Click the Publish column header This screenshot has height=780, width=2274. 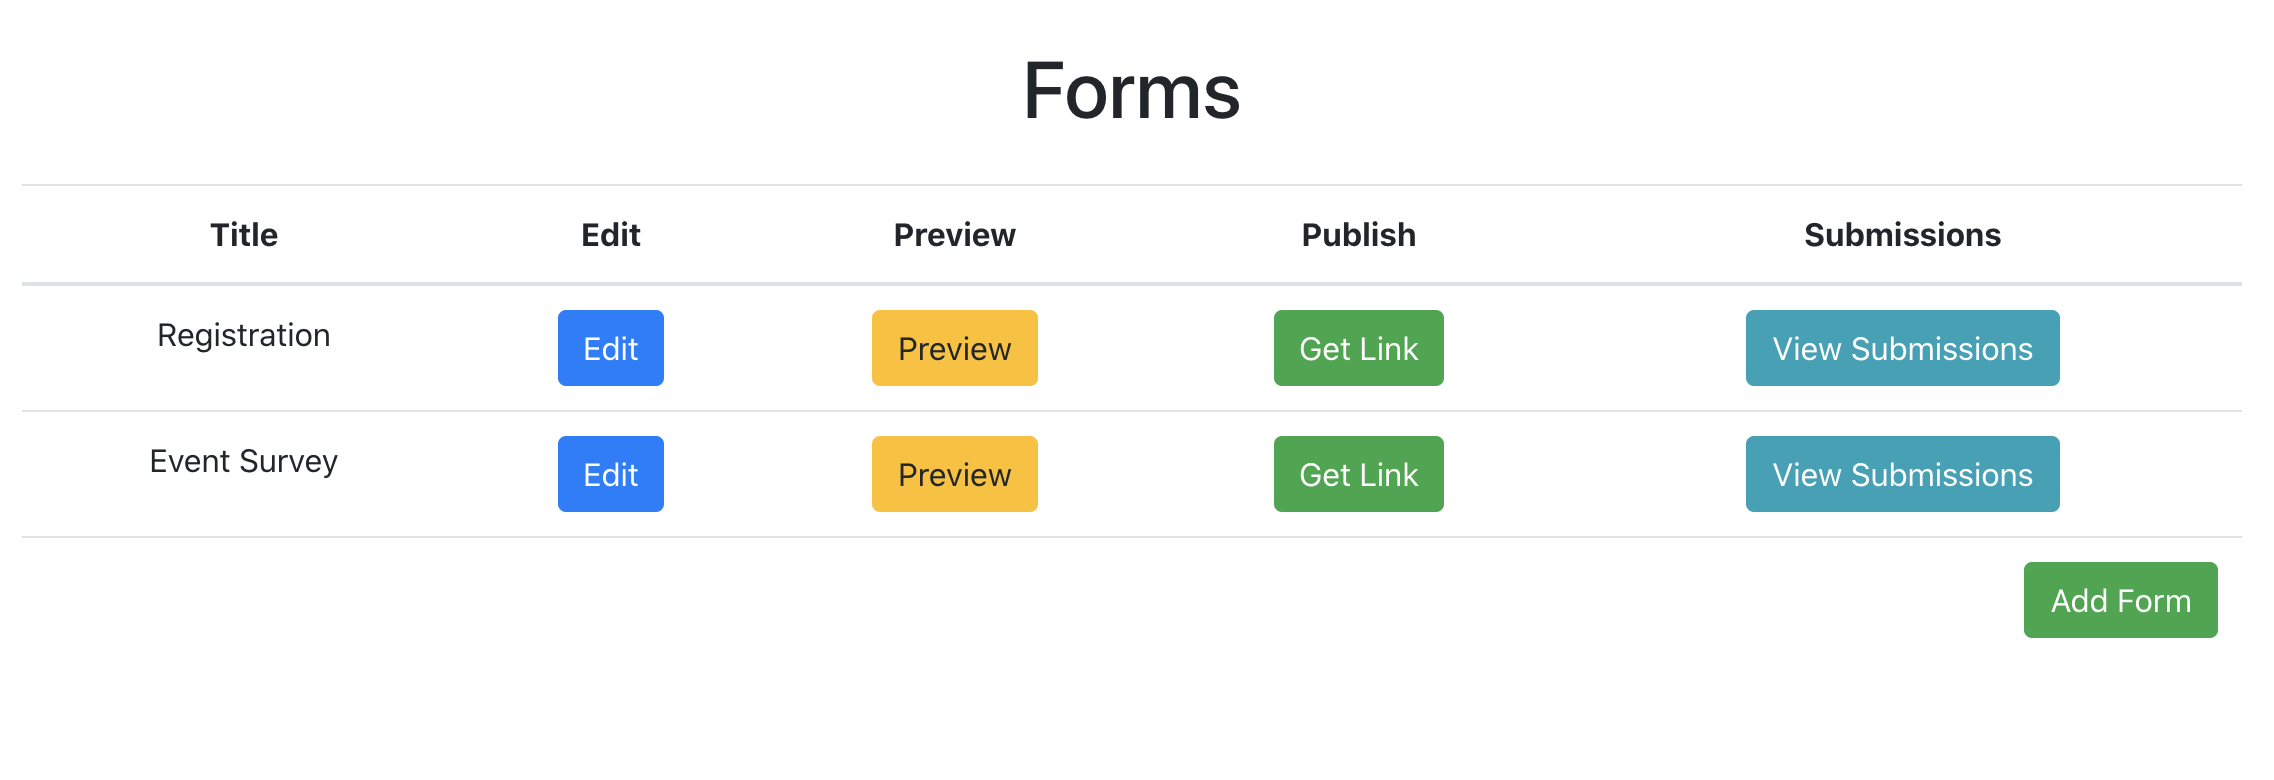pos(1358,234)
